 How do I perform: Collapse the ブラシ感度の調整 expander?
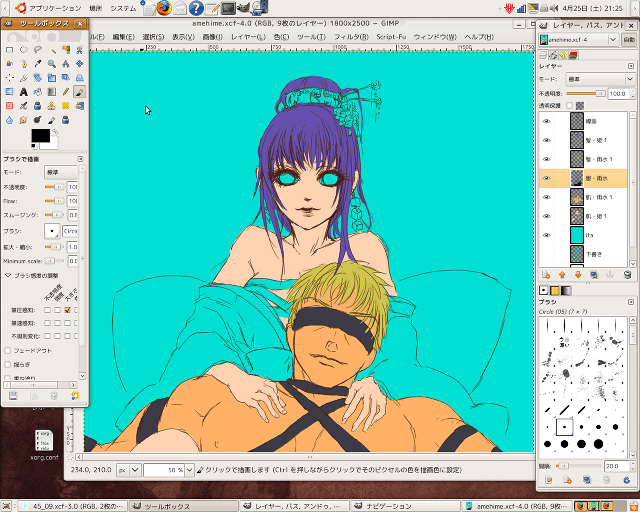pyautogui.click(x=8, y=276)
